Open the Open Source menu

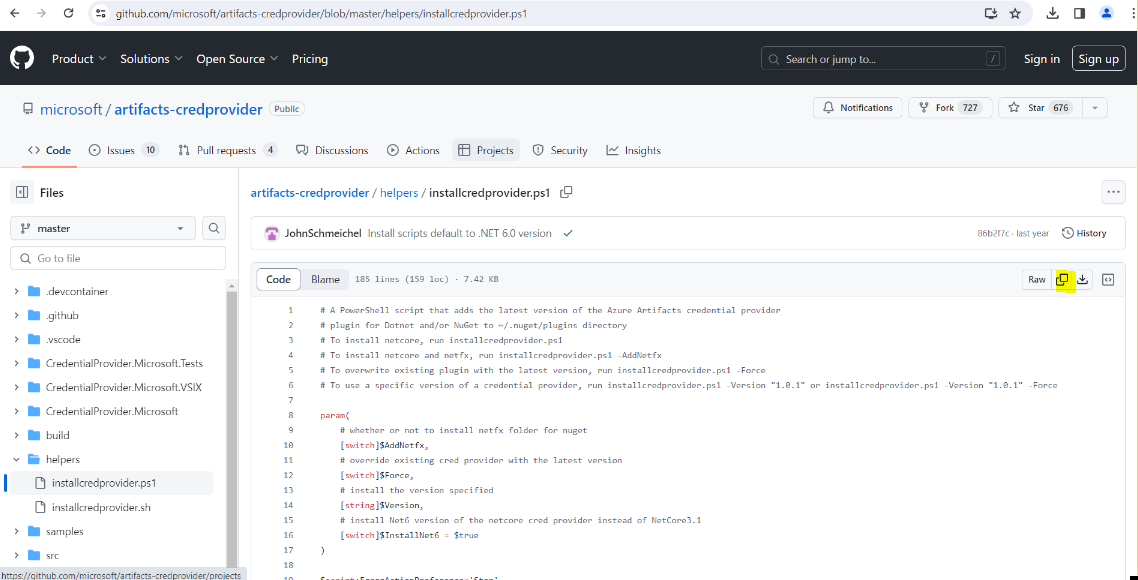(x=237, y=59)
